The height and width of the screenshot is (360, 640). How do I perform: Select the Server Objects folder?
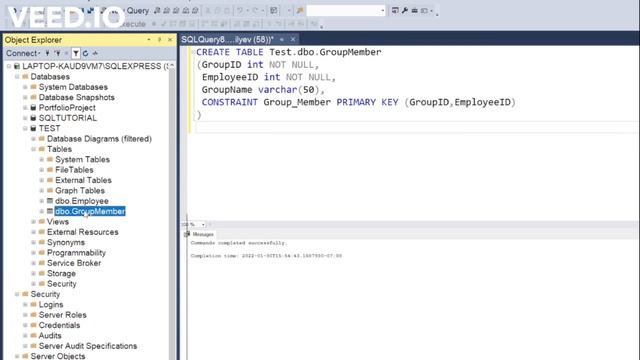coord(58,356)
